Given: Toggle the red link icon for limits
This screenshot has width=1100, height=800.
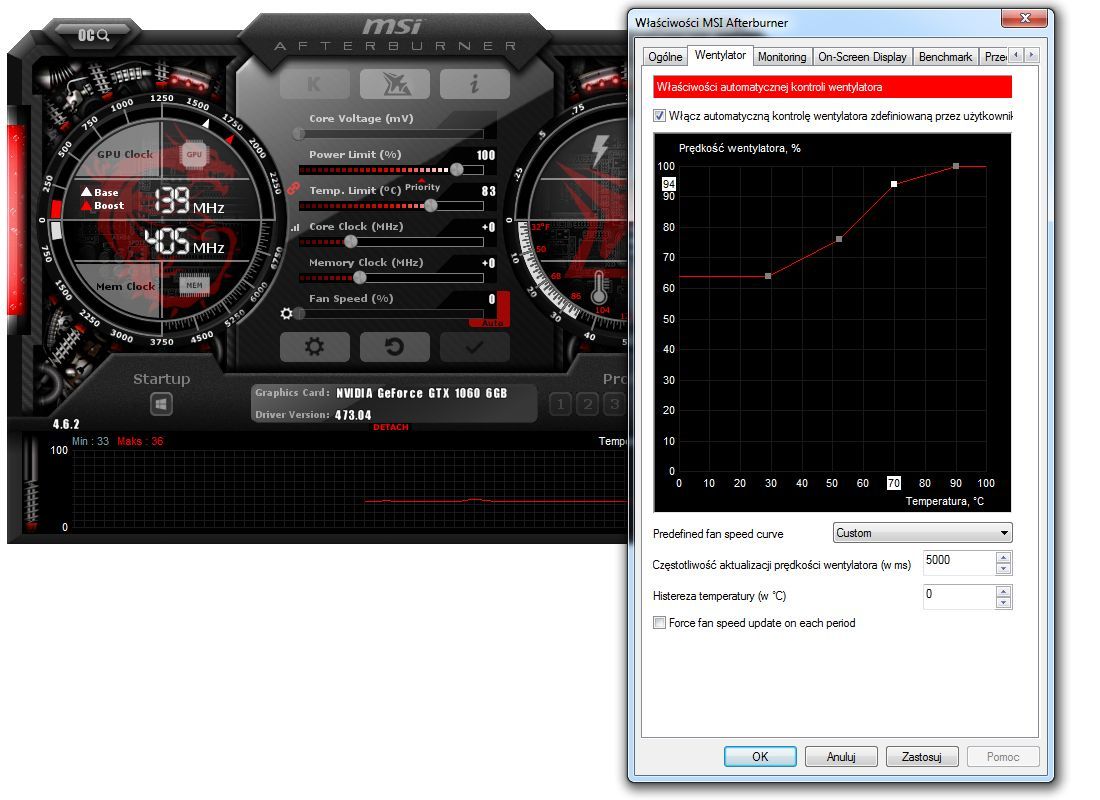Looking at the screenshot, I should tap(293, 189).
